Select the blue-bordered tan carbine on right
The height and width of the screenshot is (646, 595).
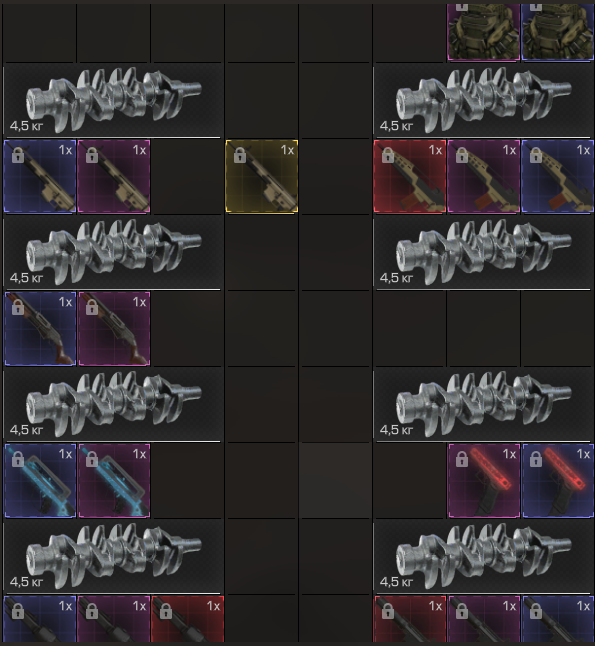[558, 176]
